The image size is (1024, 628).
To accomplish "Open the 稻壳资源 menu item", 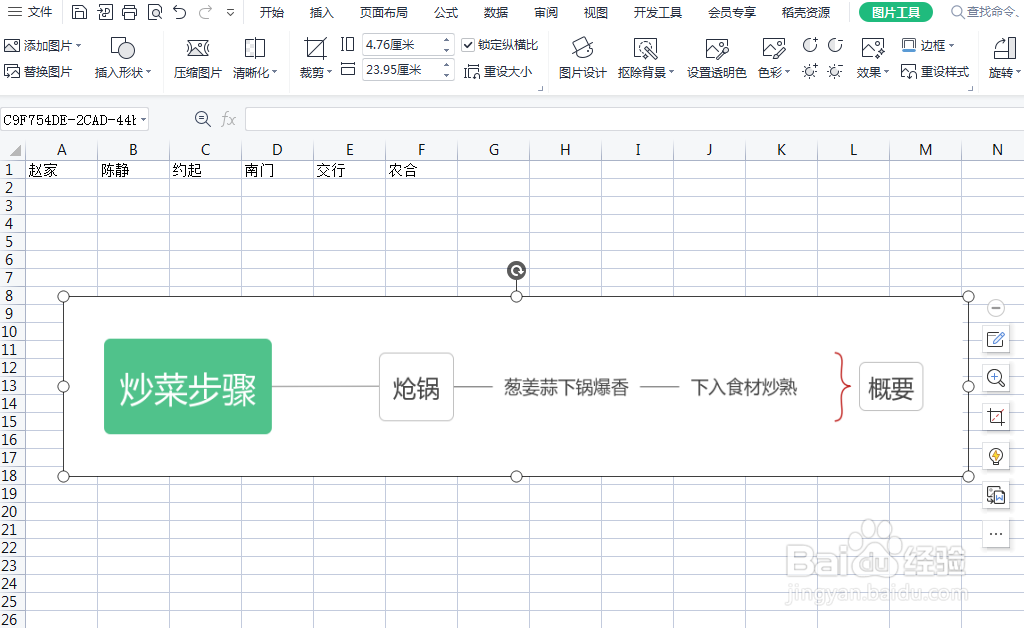I will click(805, 13).
